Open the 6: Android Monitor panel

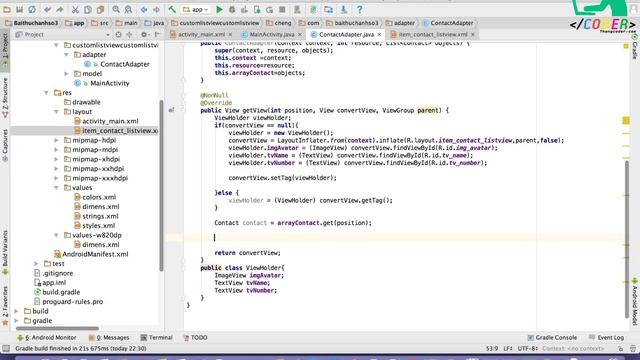(x=47, y=338)
